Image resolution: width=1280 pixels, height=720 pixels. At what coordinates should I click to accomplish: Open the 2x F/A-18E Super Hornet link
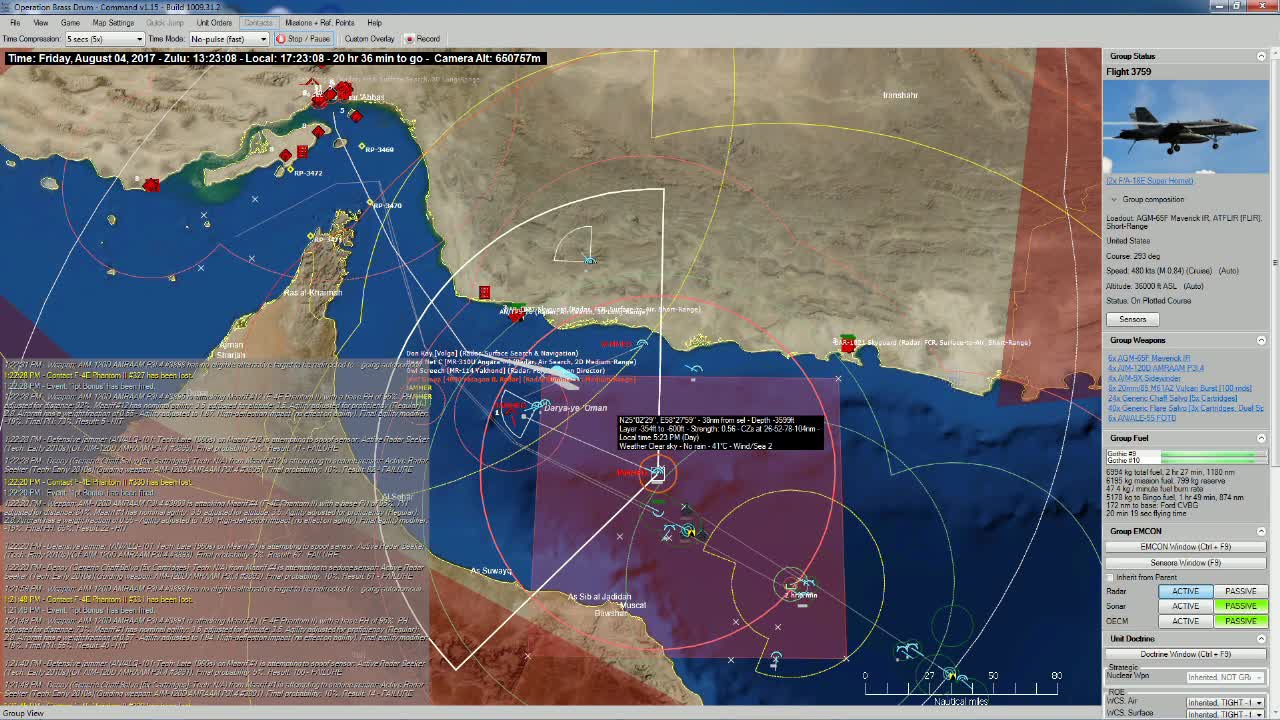click(1150, 181)
